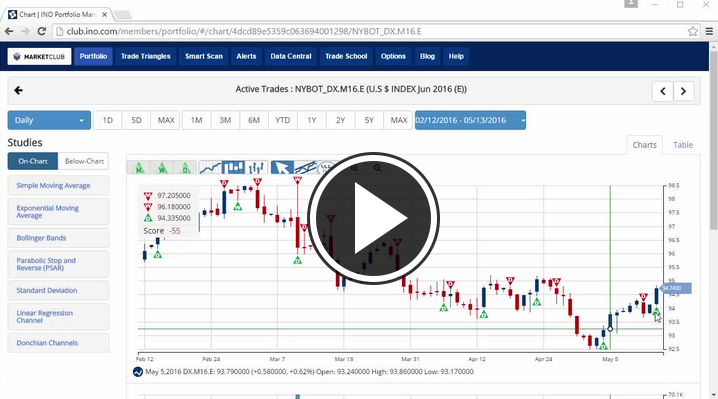This screenshot has height=399, width=718.
Task: Add Simple Moving Average study
Action: [x=58, y=186]
